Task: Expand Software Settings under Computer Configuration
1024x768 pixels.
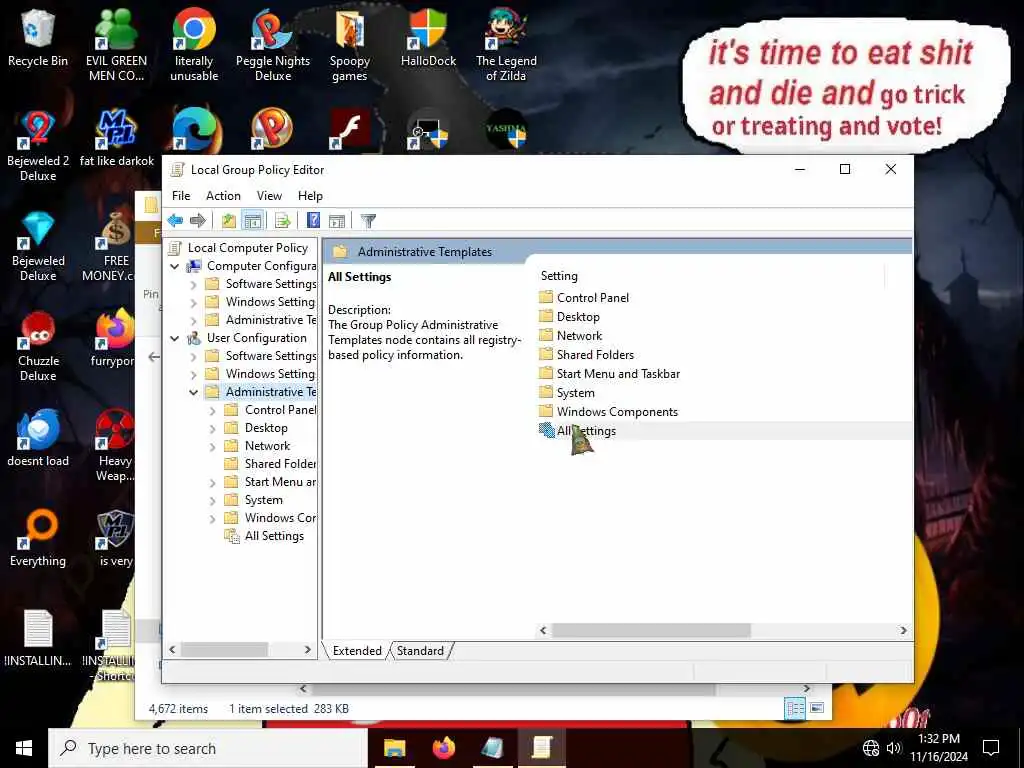Action: pos(193,285)
